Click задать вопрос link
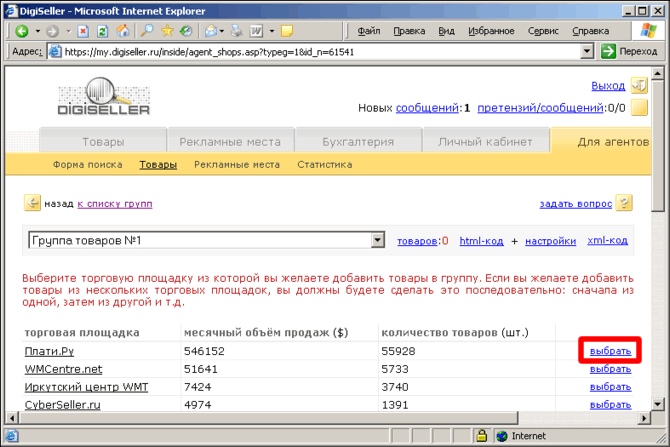 [576, 204]
